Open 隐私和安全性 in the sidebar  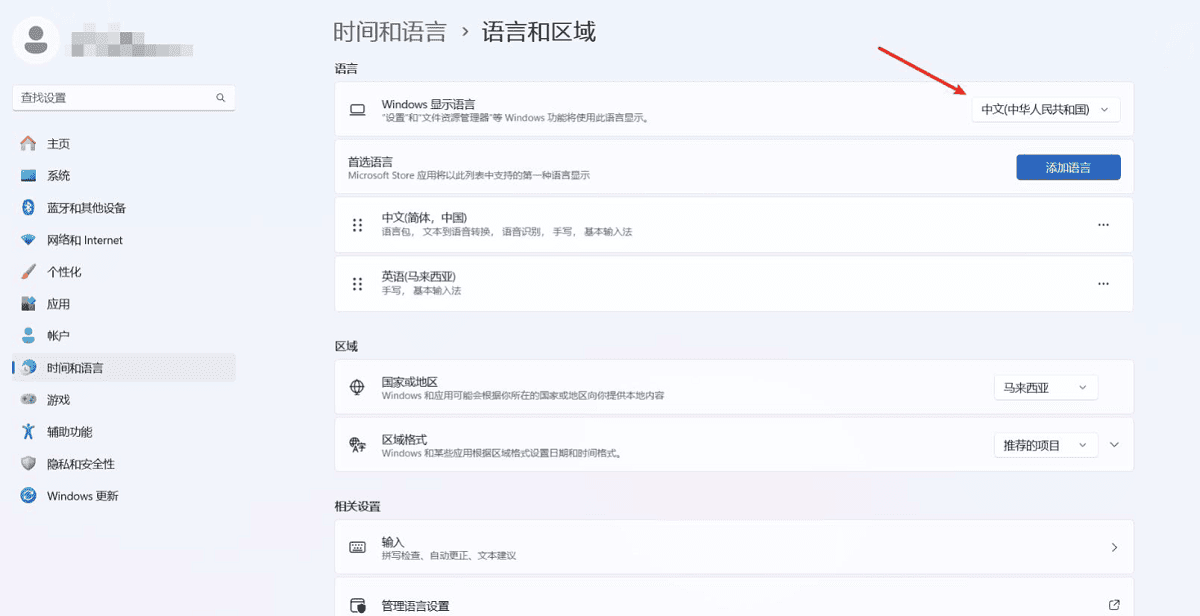pyautogui.click(x=124, y=464)
